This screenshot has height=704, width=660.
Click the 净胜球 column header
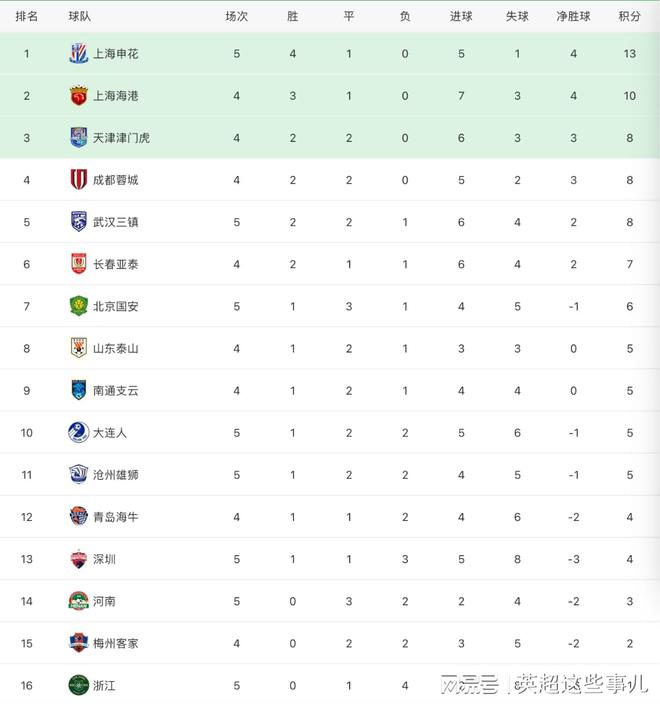(573, 17)
